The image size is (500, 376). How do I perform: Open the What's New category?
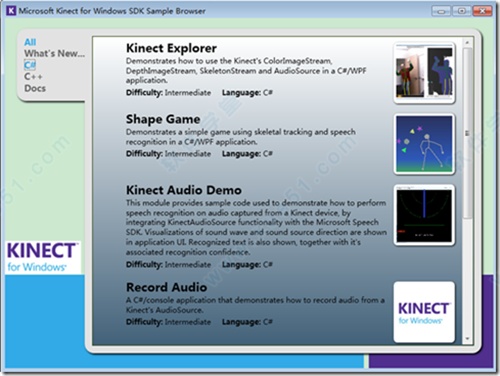tap(54, 53)
